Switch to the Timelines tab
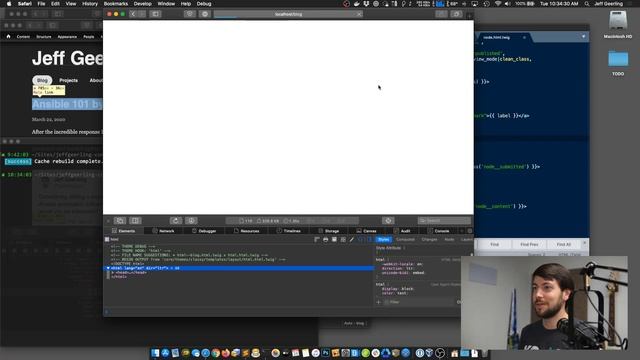The width and height of the screenshot is (640, 360). click(x=288, y=231)
